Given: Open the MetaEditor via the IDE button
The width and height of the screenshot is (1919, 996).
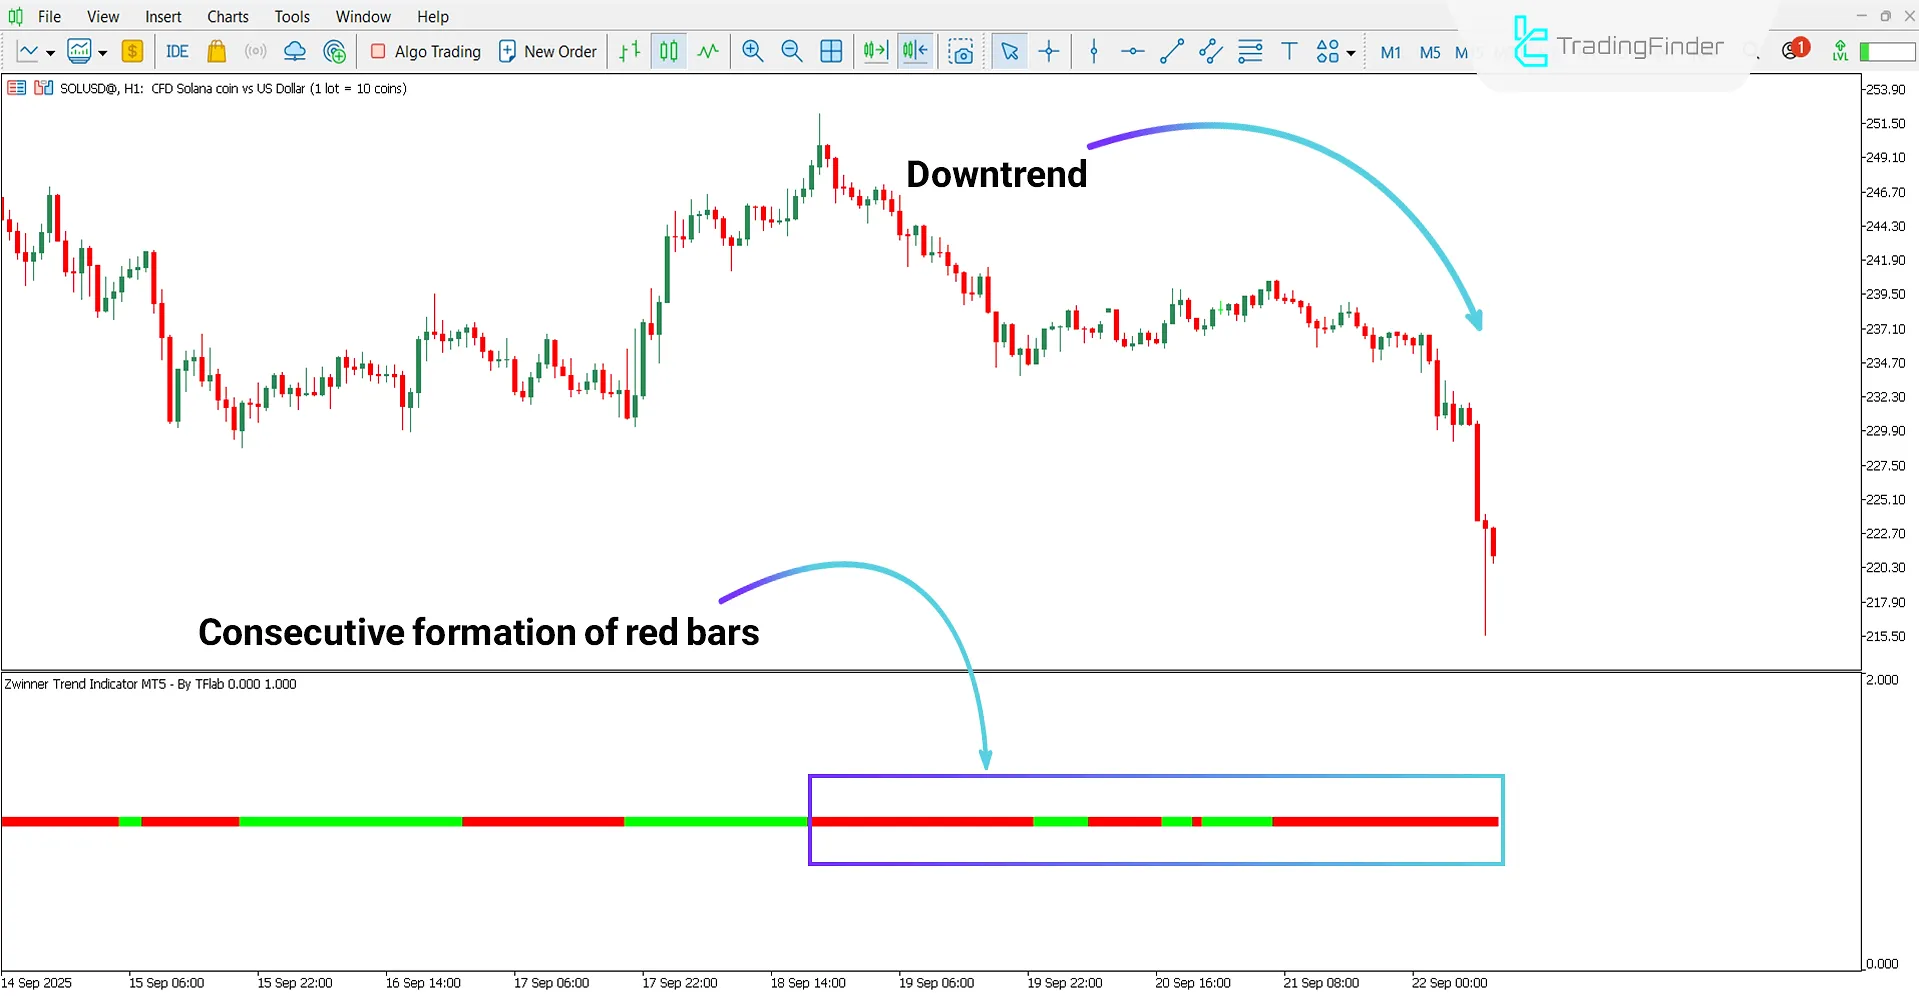Looking at the screenshot, I should click(177, 51).
